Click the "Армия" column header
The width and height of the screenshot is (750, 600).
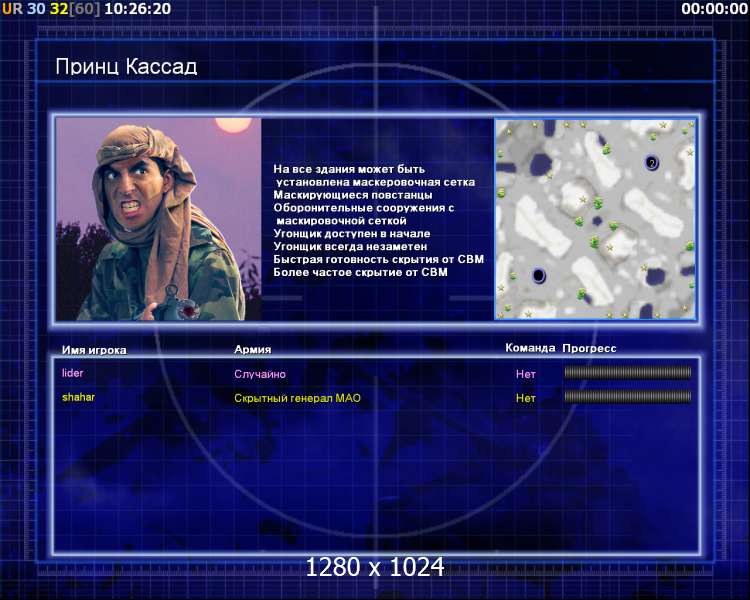(x=252, y=349)
